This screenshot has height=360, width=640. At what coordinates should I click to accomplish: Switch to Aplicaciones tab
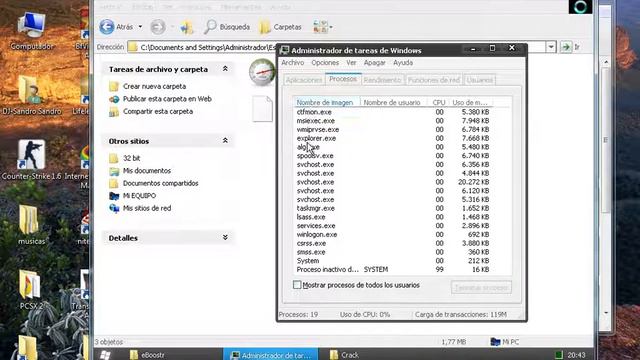[x=304, y=80]
